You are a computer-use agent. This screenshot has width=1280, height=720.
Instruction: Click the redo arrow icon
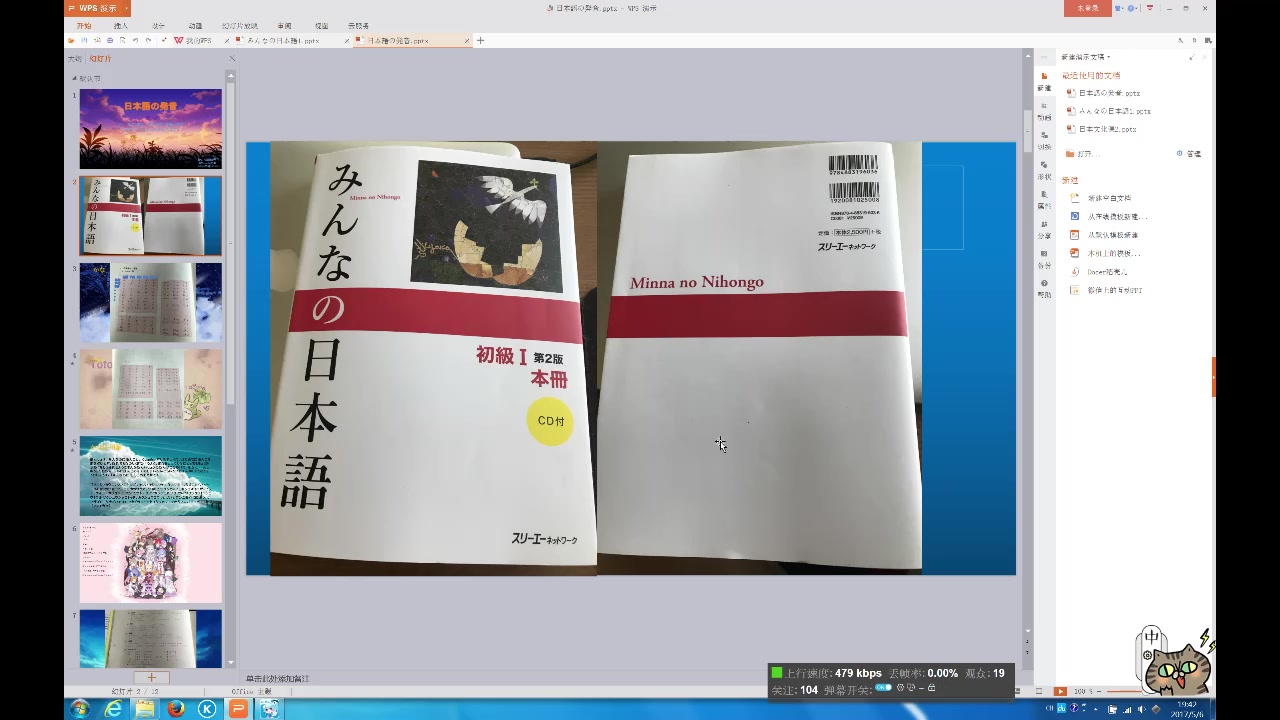148,41
